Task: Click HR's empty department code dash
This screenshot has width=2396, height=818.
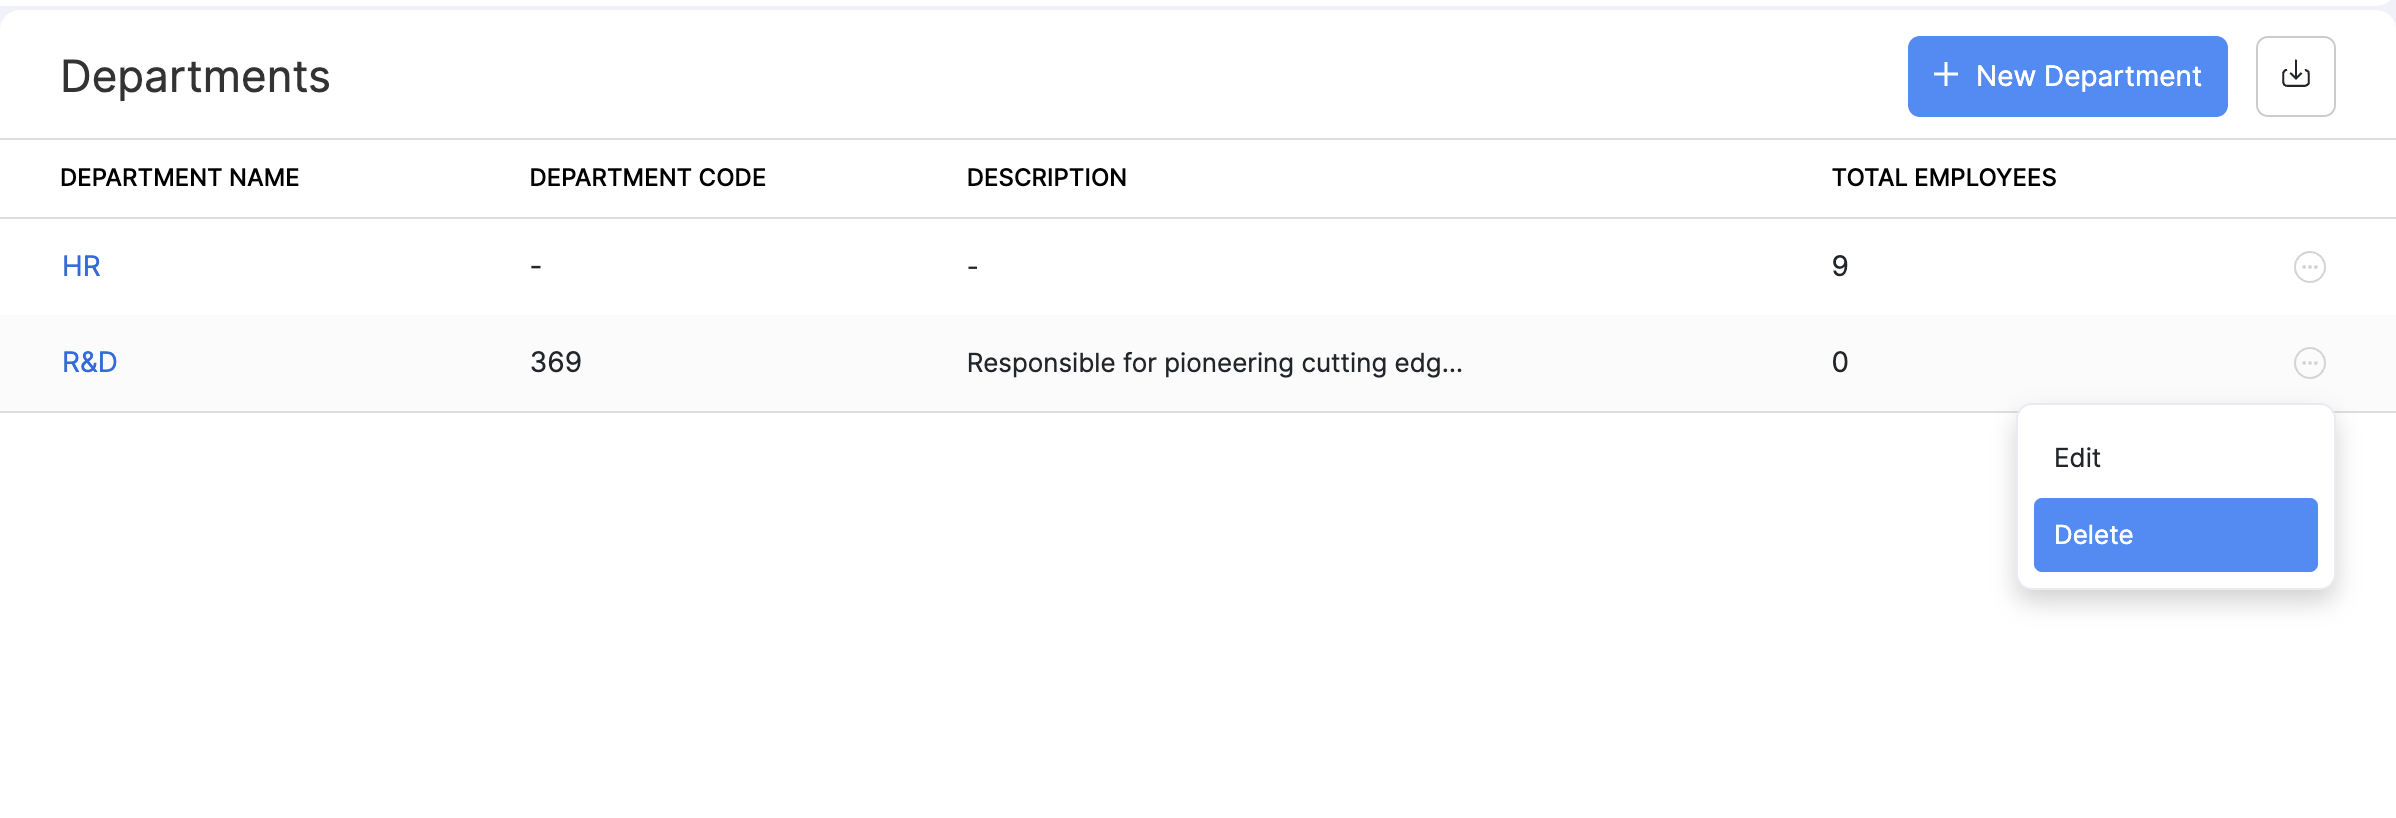Action: [536, 267]
